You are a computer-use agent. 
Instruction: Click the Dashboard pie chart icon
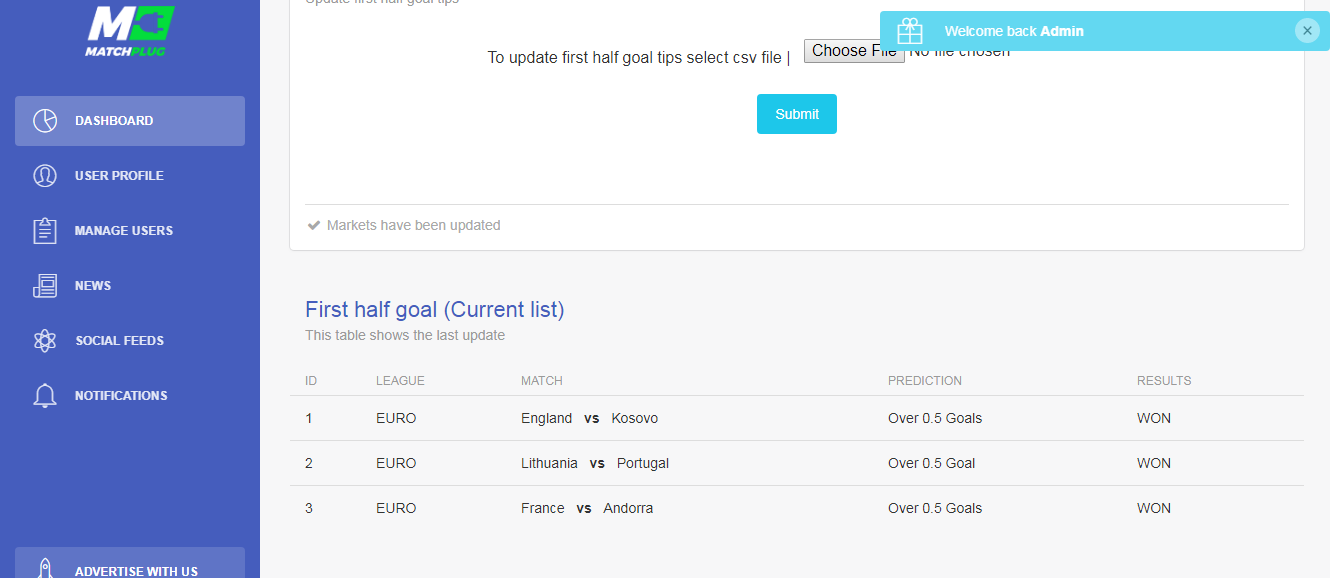coord(45,121)
